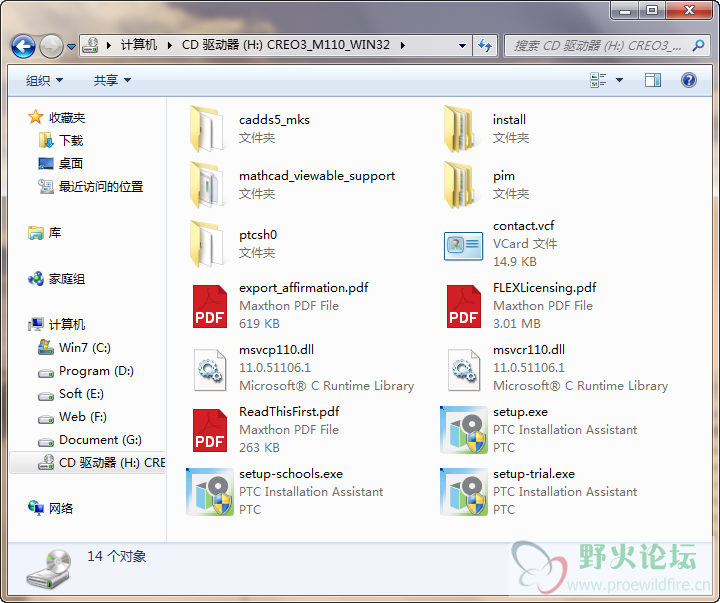This screenshot has height=603, width=720.
Task: Click the CD drive icon in details pane
Action: click(x=49, y=569)
